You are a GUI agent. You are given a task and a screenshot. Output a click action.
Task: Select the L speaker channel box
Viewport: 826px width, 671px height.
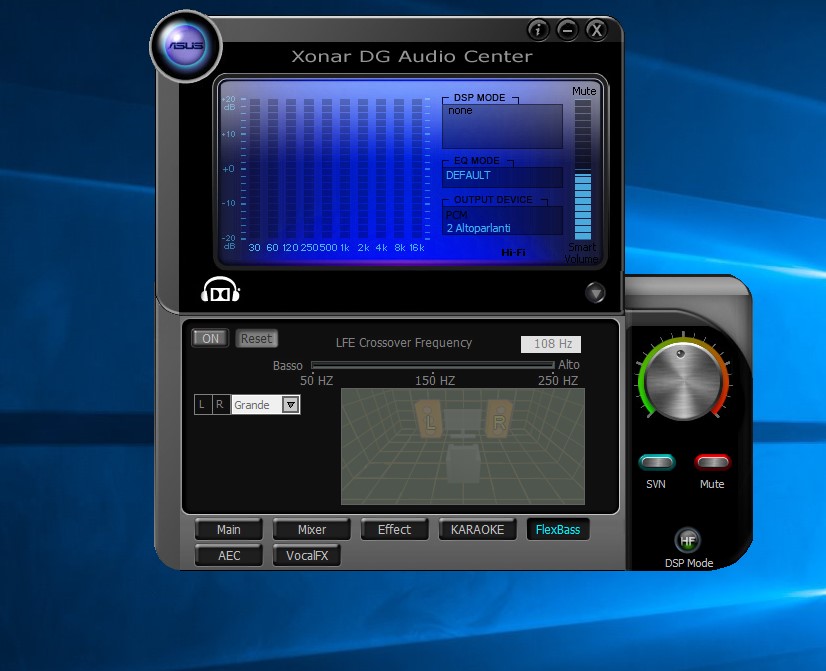[x=202, y=404]
